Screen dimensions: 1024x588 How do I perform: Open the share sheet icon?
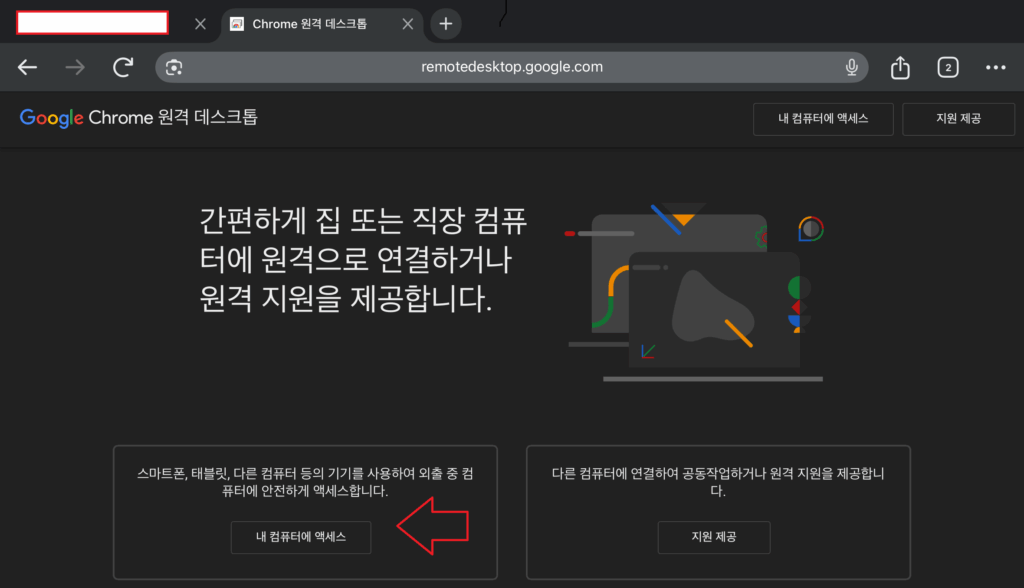click(x=900, y=67)
